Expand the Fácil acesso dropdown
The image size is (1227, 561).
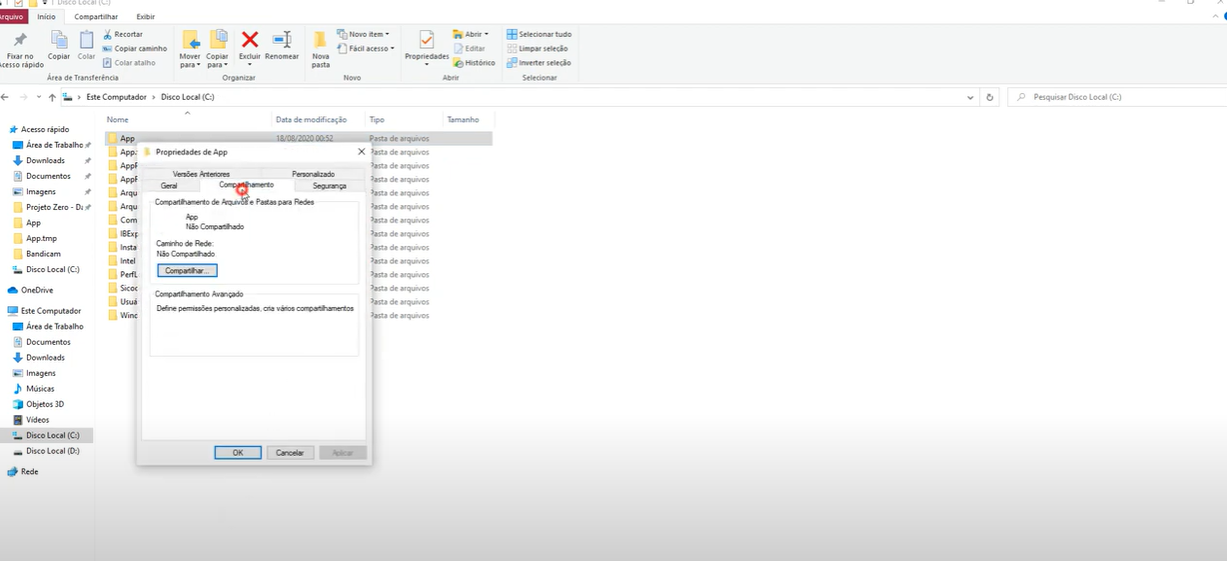pos(366,48)
